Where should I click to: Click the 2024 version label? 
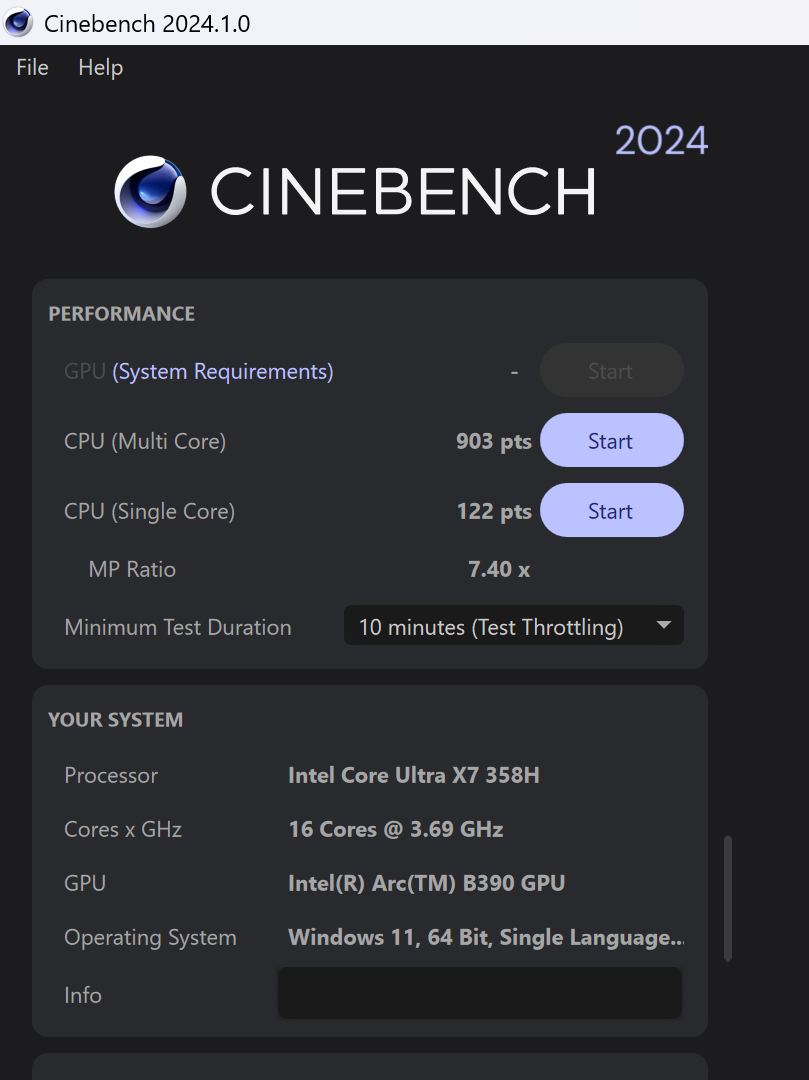coord(661,141)
